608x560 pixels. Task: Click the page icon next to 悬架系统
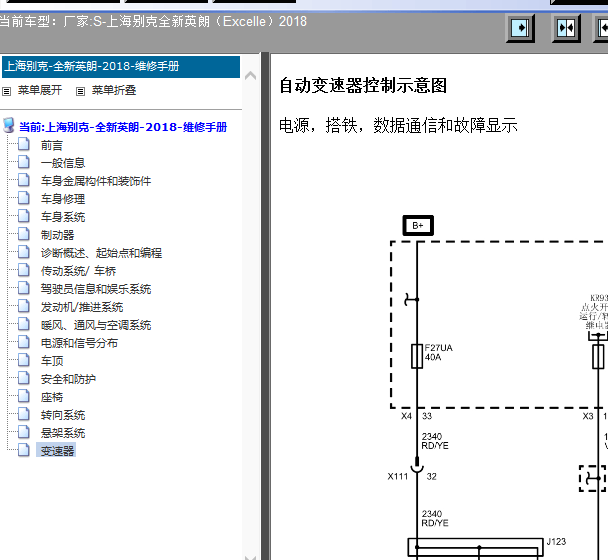click(x=24, y=431)
